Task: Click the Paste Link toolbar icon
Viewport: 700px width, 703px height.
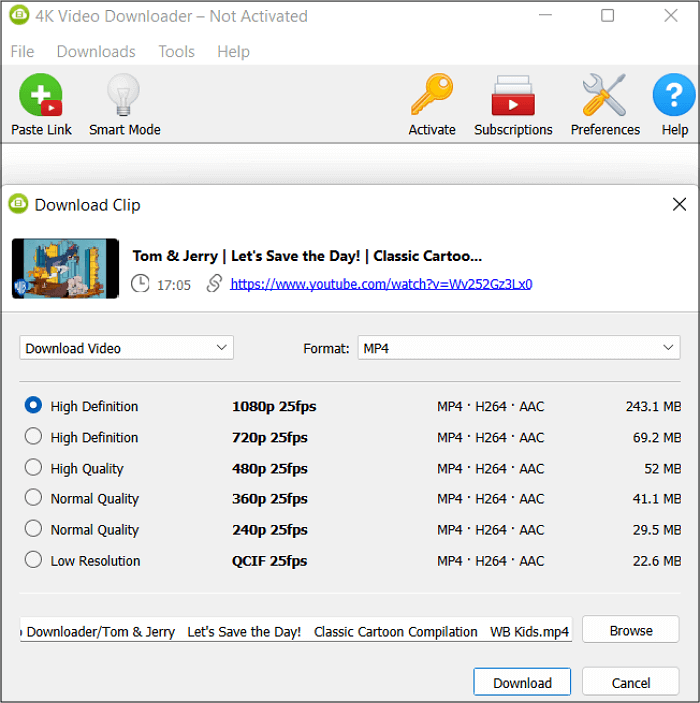Action: [41, 95]
